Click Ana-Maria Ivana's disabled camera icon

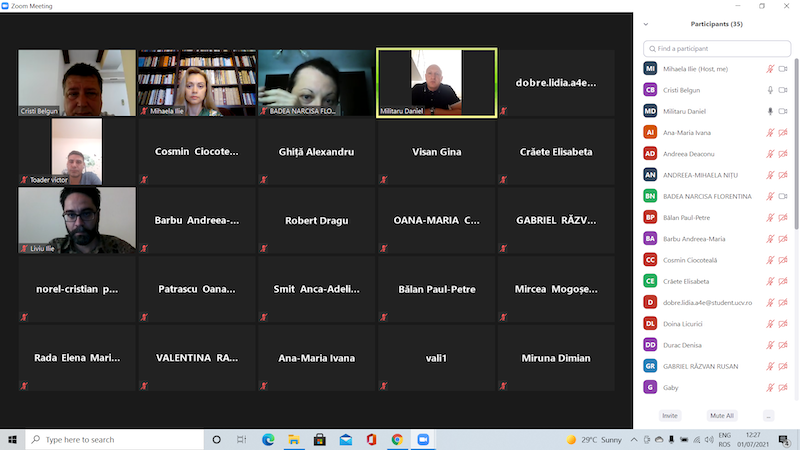click(783, 132)
